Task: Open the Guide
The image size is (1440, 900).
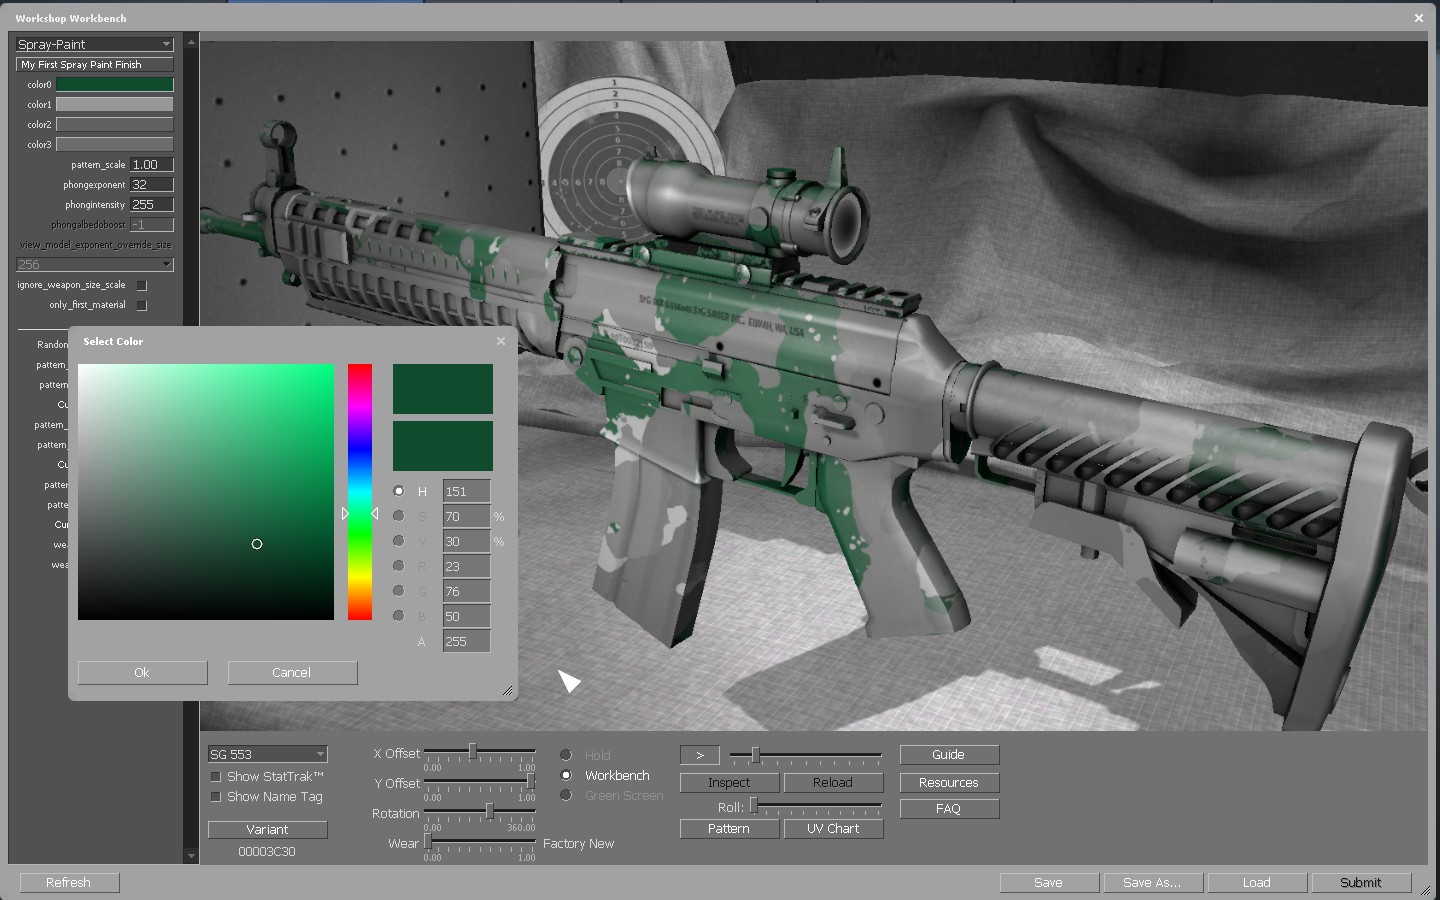Action: (x=949, y=755)
